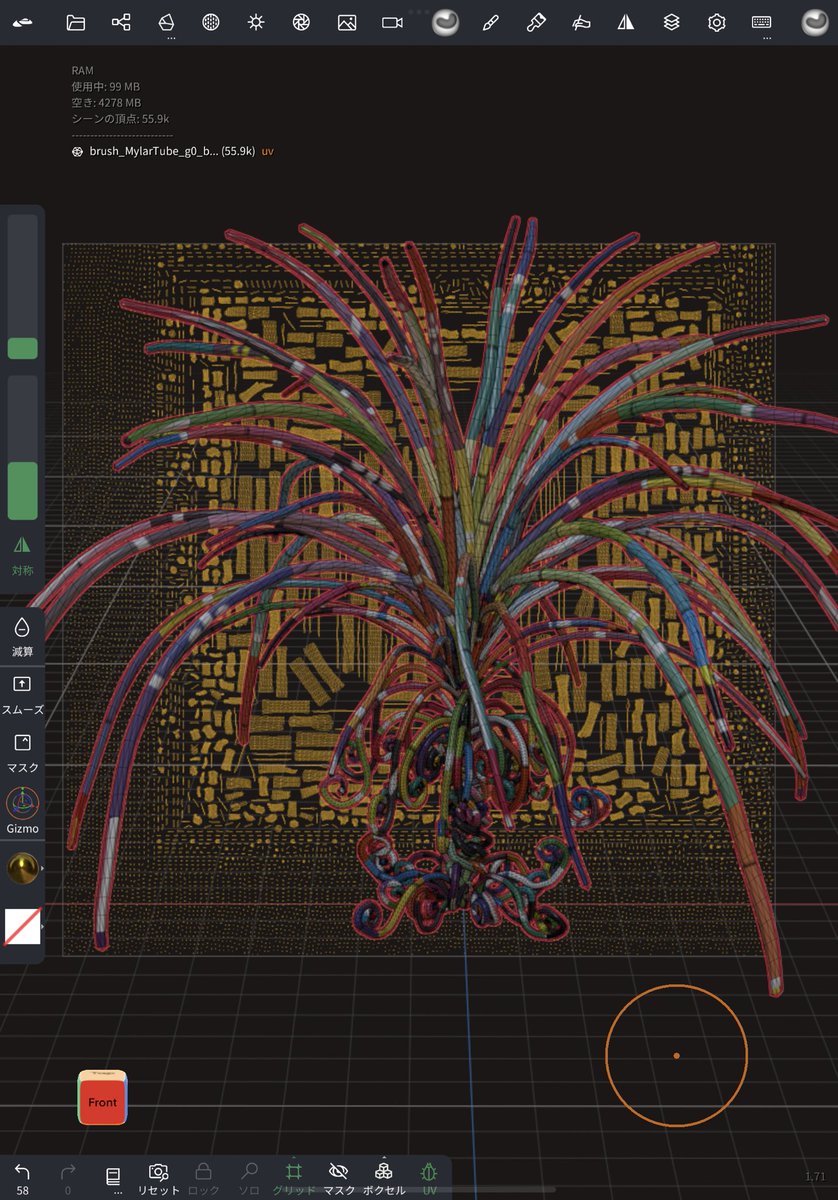Viewport: 838px width, 1200px height.
Task: Activate the Gizmo tool
Action: point(22,810)
